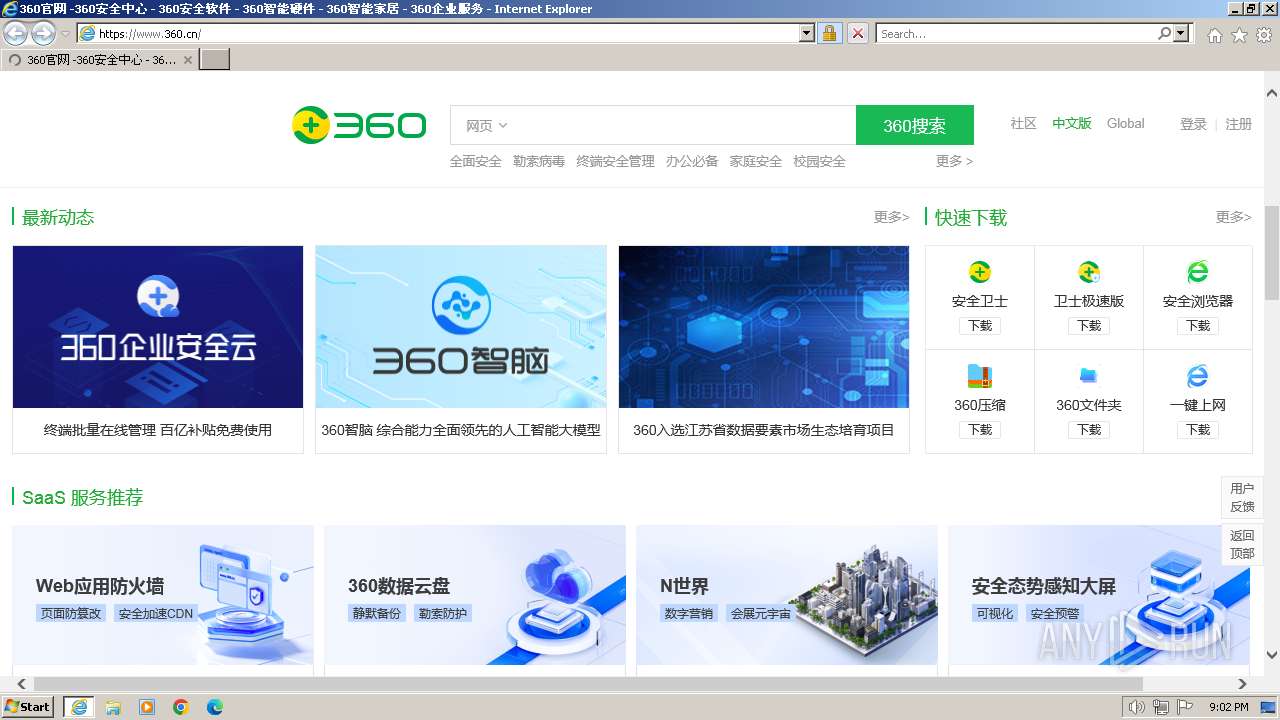Click the 360压缩 icon

(980, 376)
